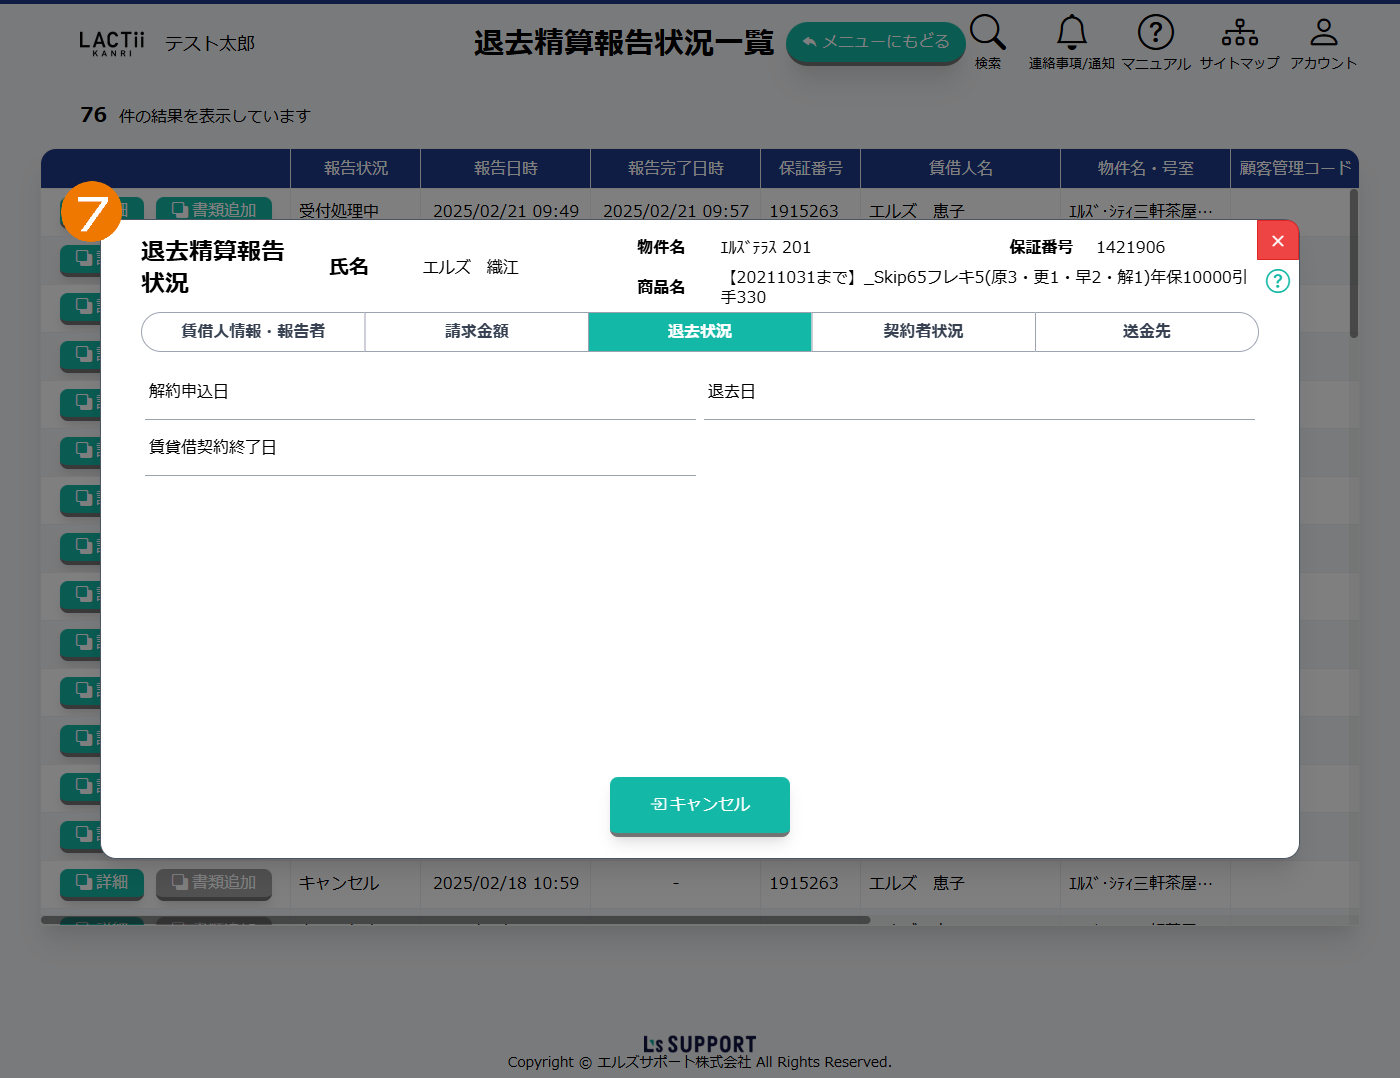Open the manual question mark icon
The width and height of the screenshot is (1400, 1078).
coord(1155,33)
